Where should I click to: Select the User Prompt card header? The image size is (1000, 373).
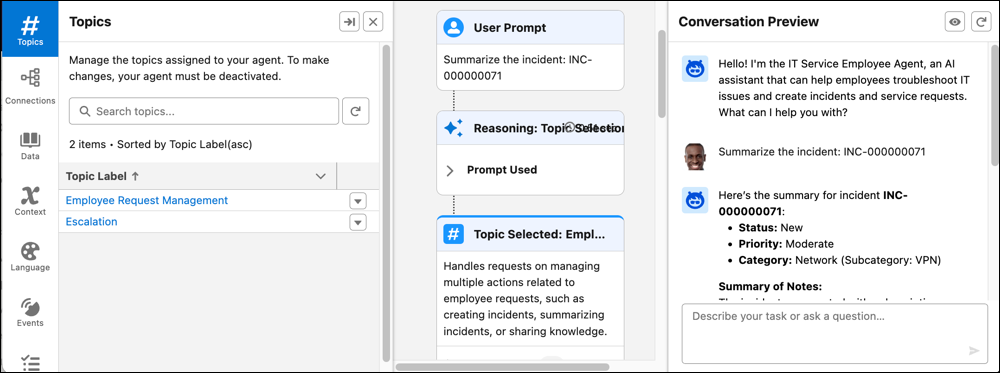[530, 27]
